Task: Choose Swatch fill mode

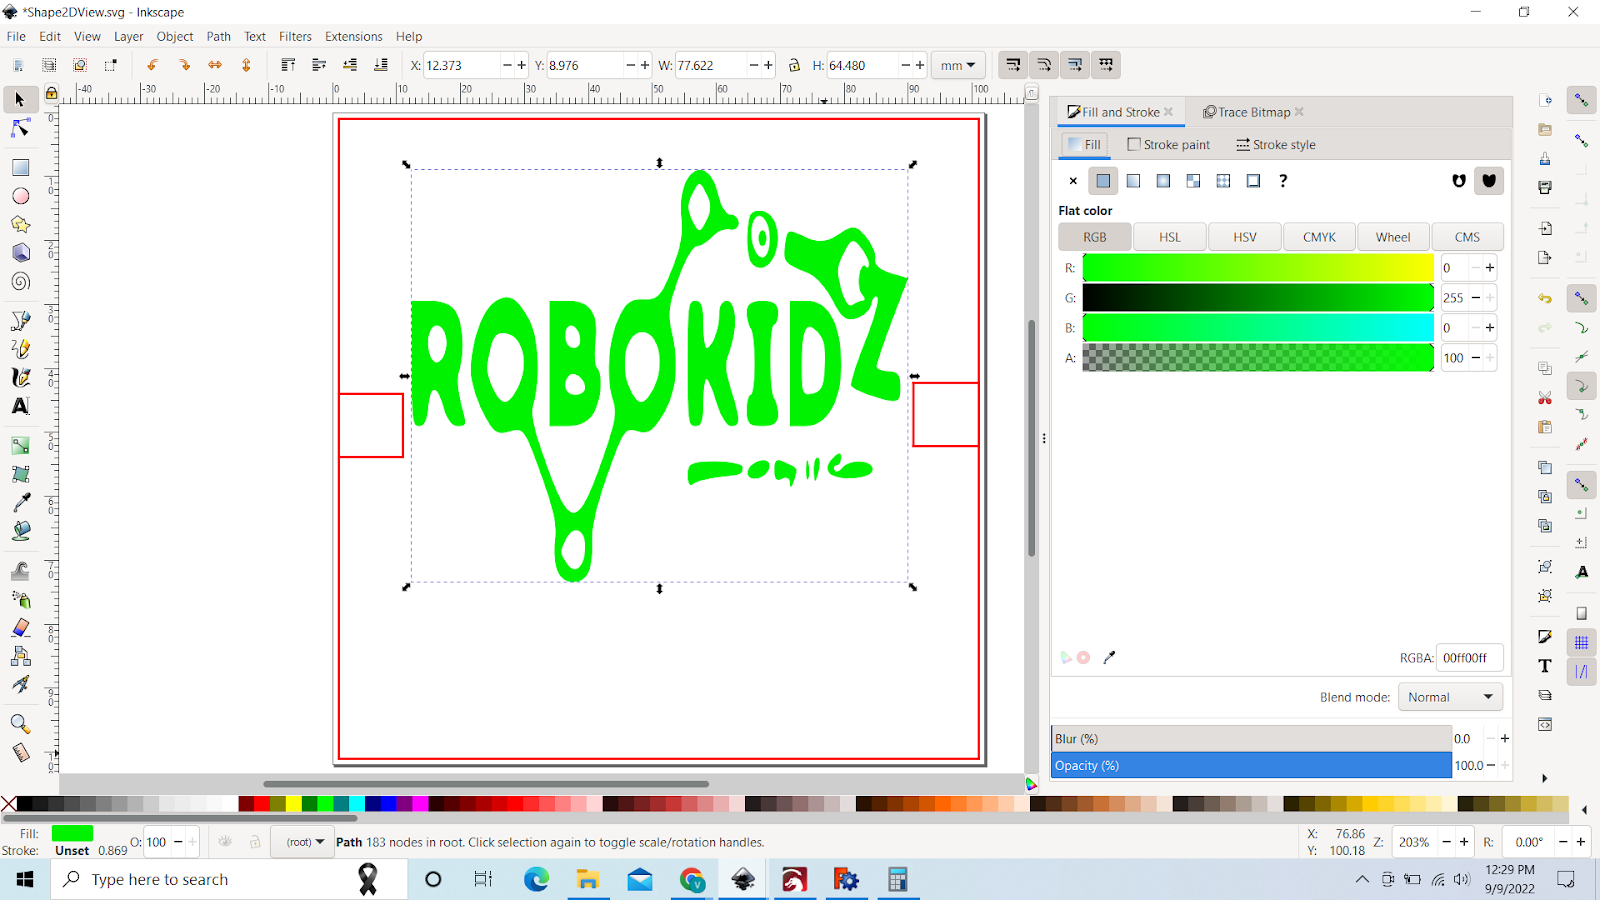Action: point(1253,181)
